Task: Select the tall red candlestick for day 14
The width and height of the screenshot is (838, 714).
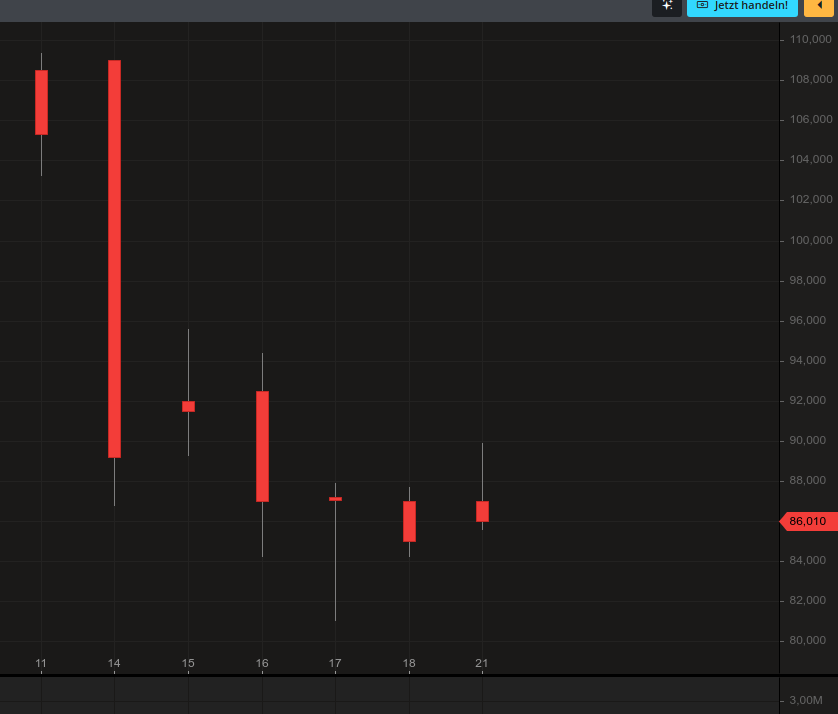Action: (114, 258)
